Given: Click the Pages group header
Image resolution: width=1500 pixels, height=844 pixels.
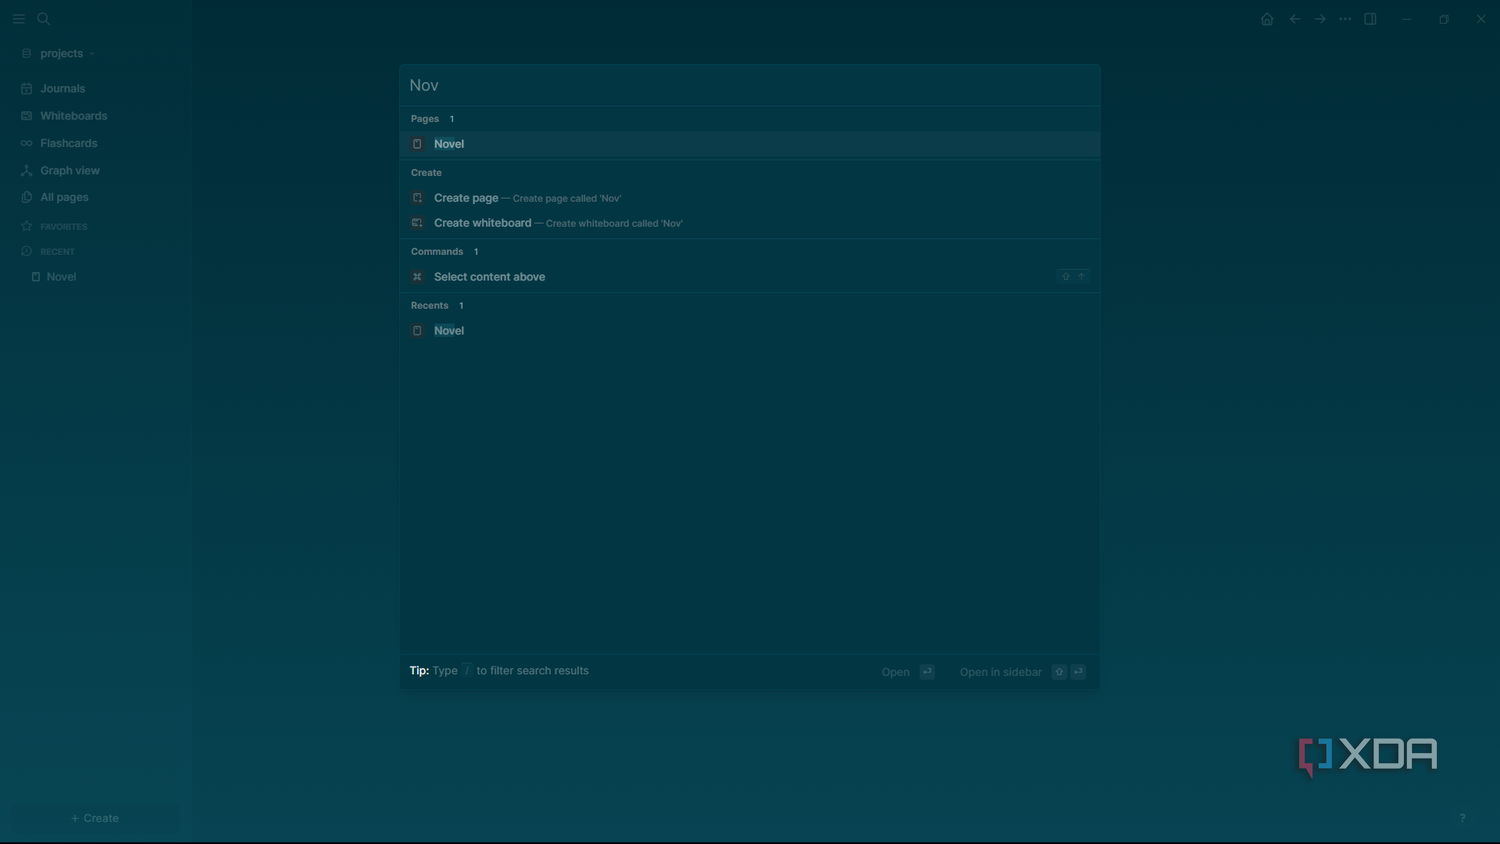Looking at the screenshot, I should [425, 119].
